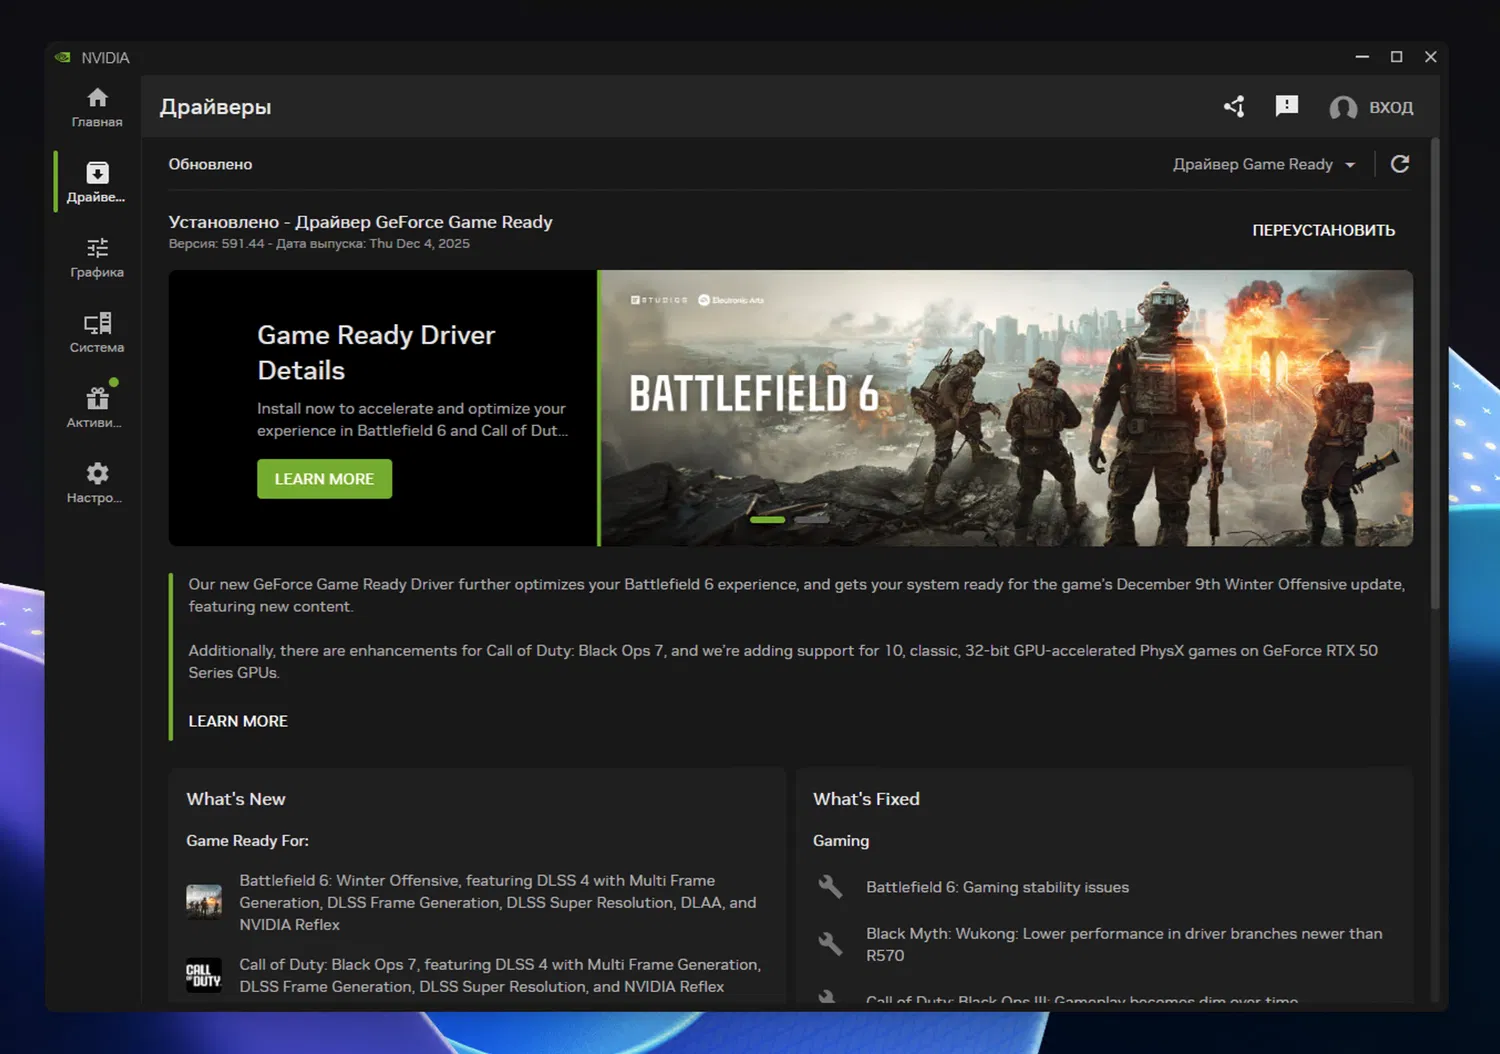Click the 'Установлено - Драйвер GeForce Game Ready' title
This screenshot has height=1054, width=1500.
click(360, 222)
